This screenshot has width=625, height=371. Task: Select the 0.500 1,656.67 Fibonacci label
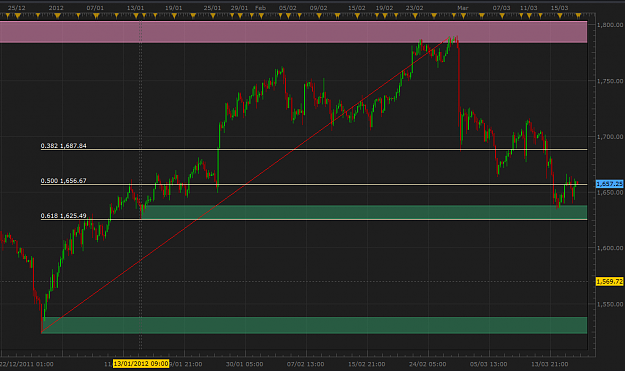(63, 181)
